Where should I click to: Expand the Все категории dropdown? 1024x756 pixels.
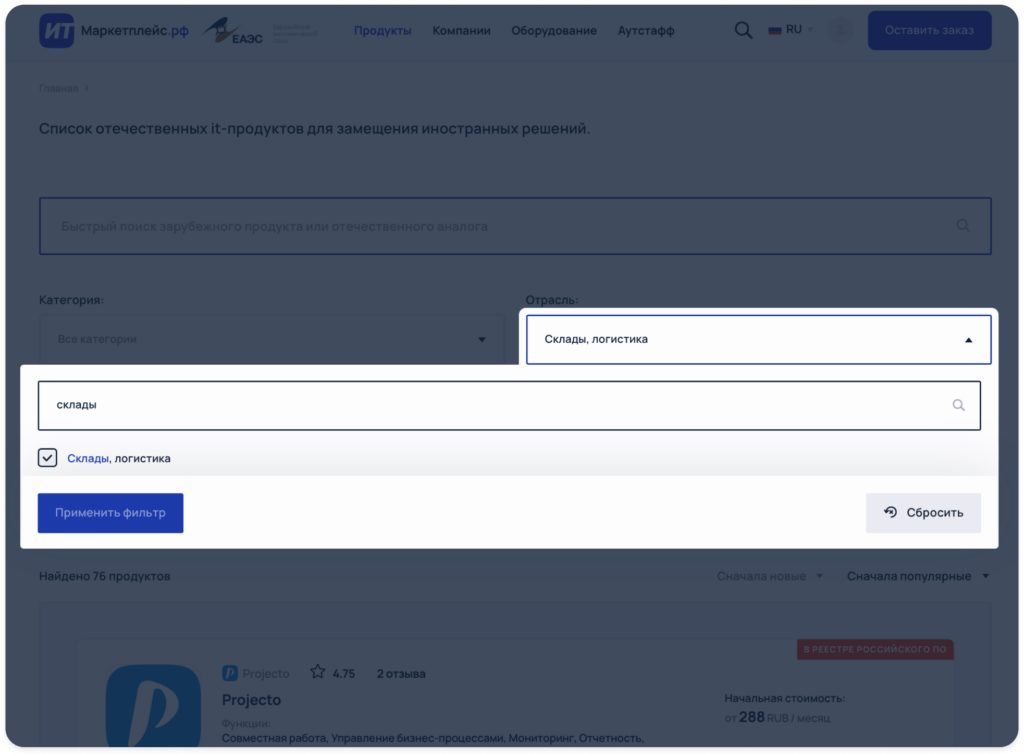tap(271, 339)
